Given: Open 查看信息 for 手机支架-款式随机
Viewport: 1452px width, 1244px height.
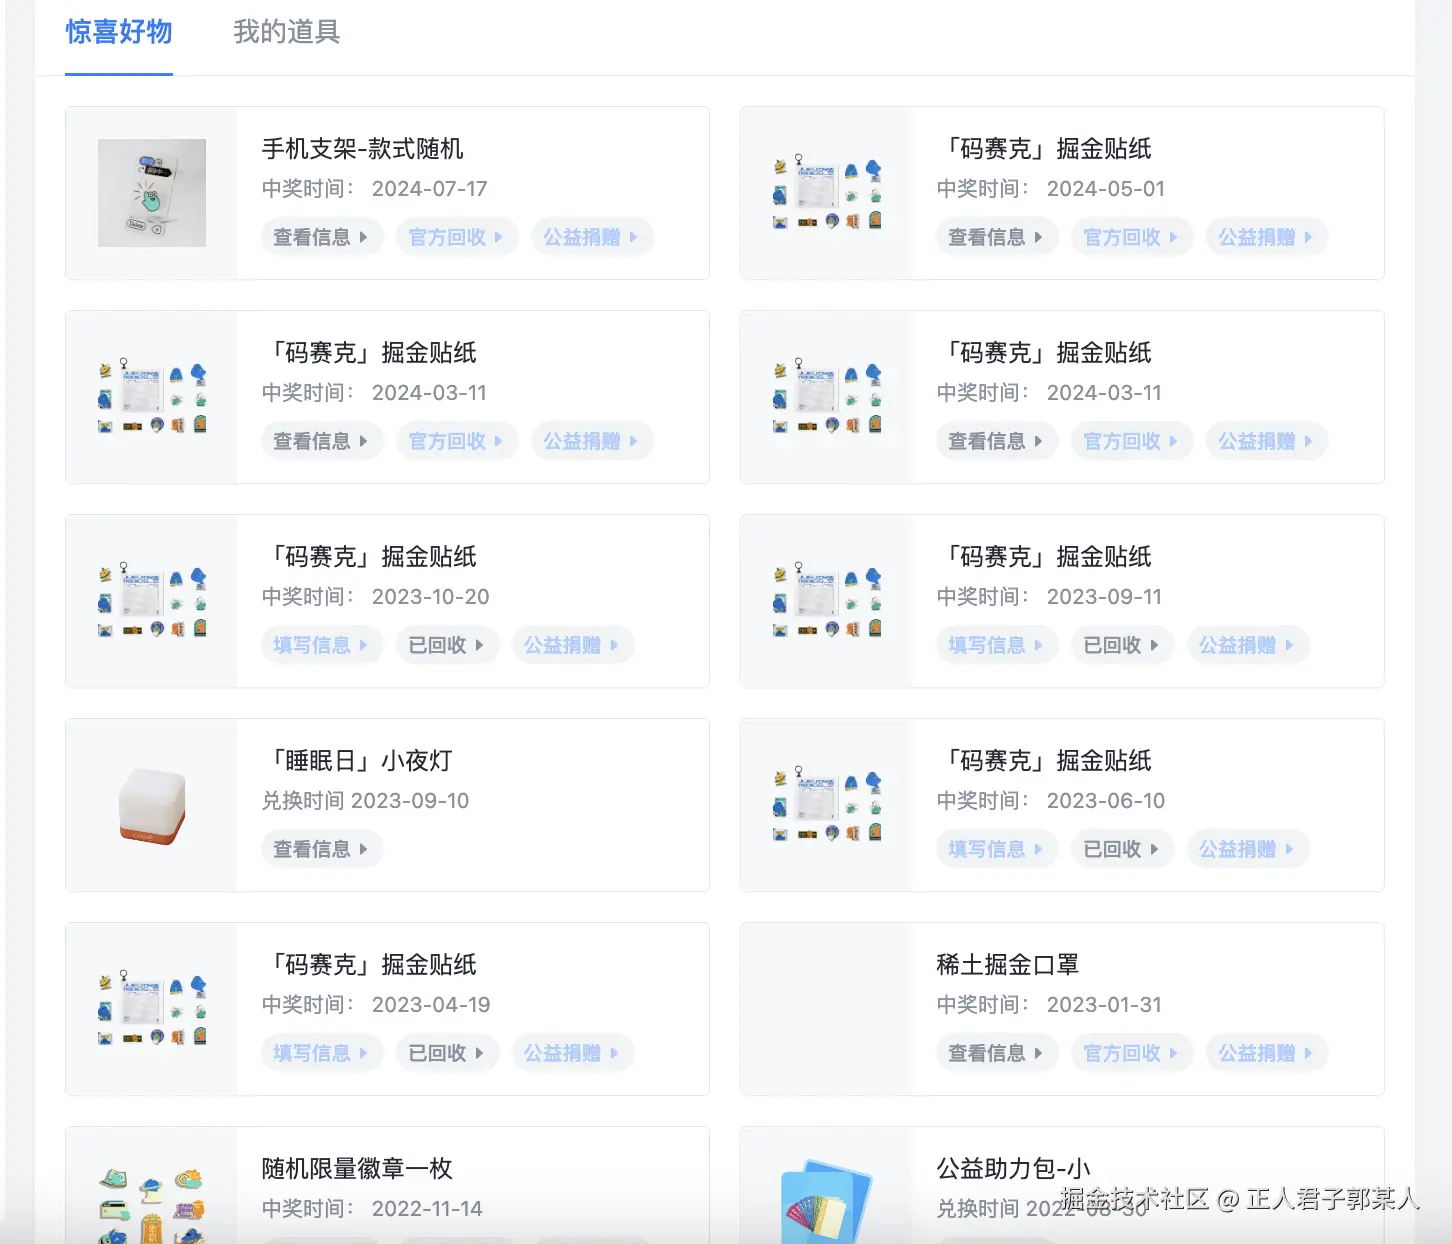Looking at the screenshot, I should pos(321,237).
